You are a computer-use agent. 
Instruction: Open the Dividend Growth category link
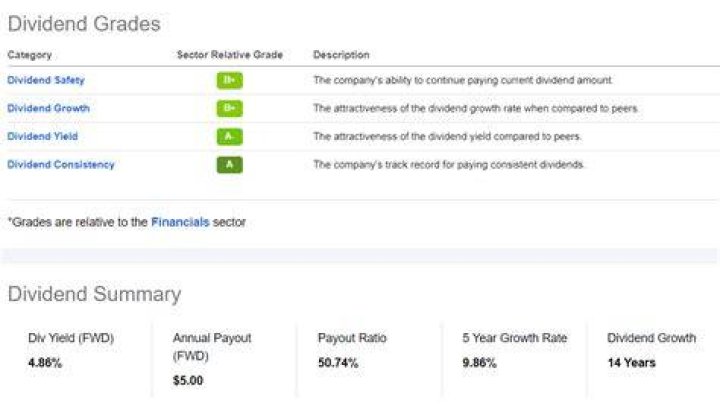pos(49,108)
